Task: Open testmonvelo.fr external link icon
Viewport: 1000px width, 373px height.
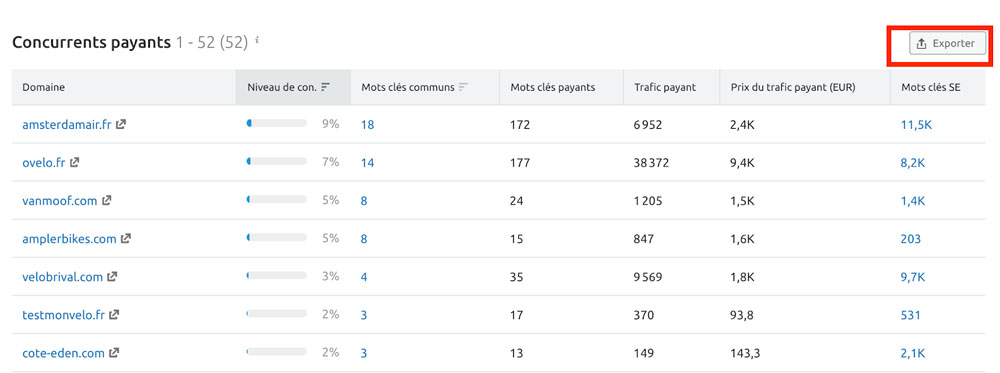Action: (x=114, y=315)
